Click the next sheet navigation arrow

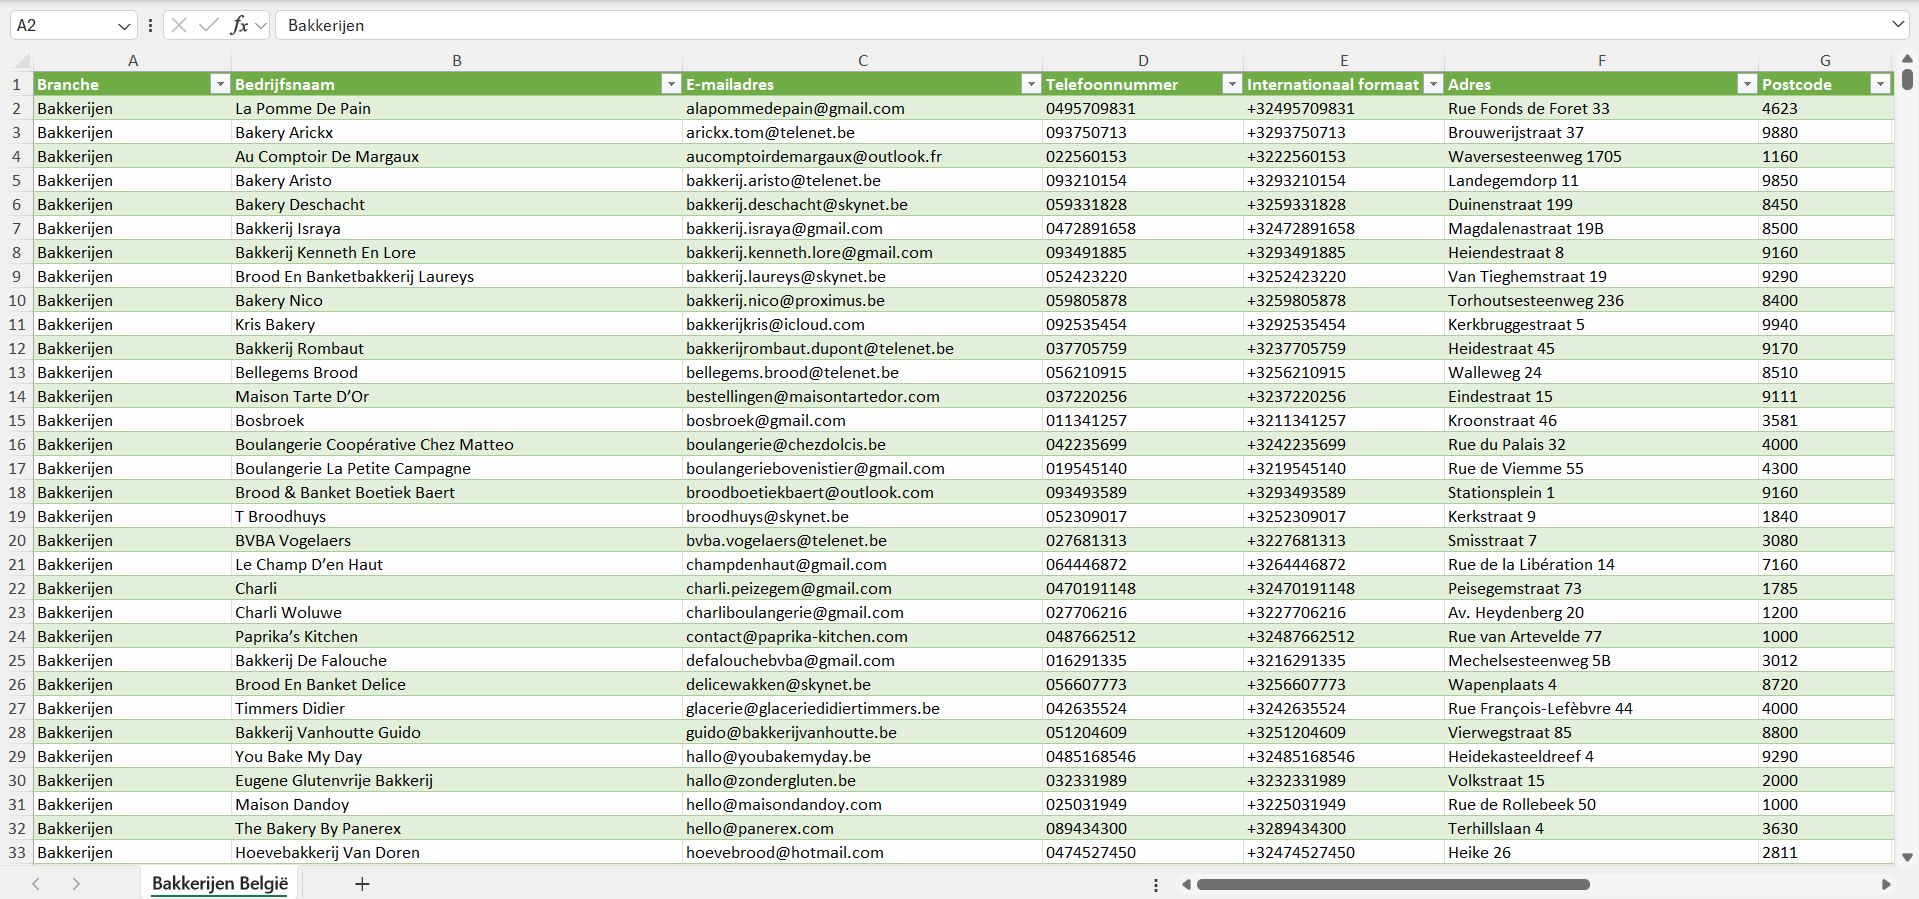pos(76,884)
